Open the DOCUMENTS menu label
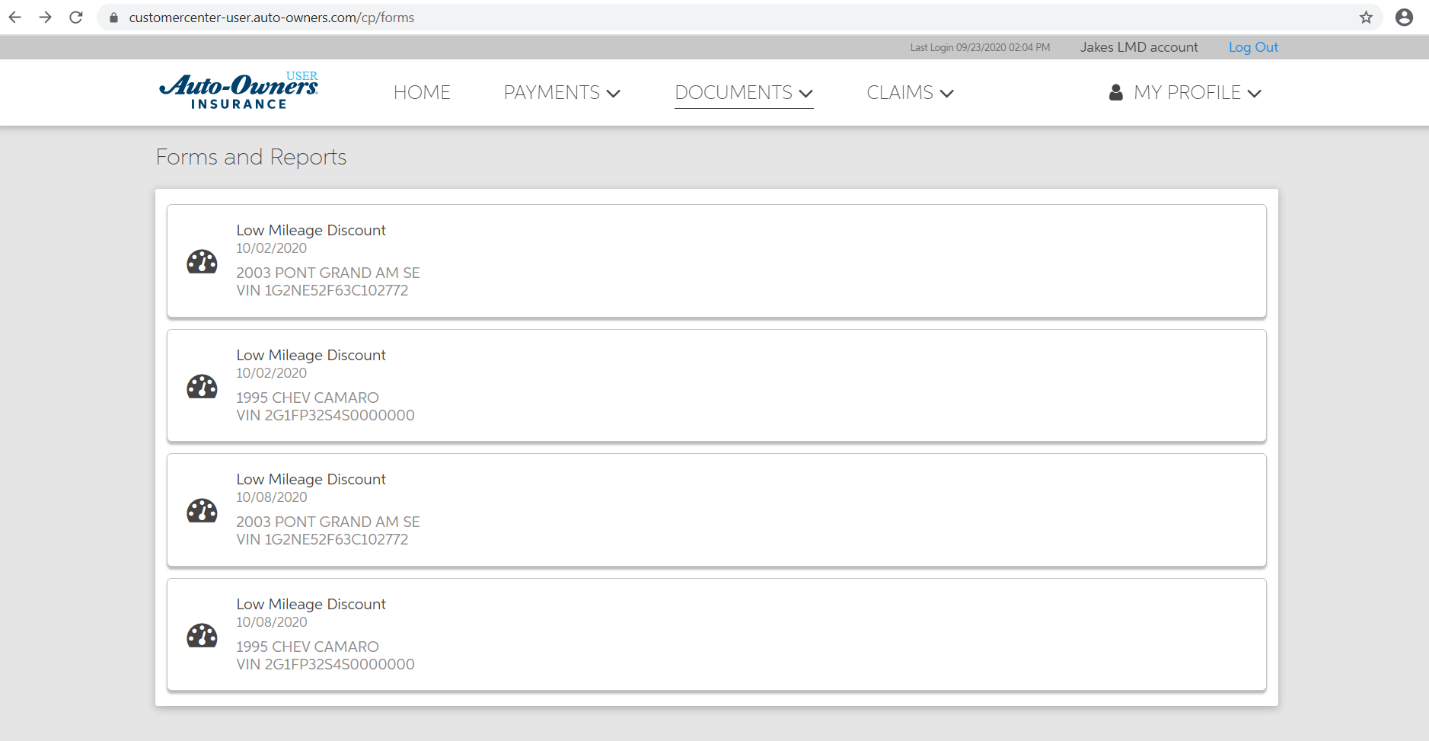Viewport: 1429px width, 741px height. click(734, 92)
